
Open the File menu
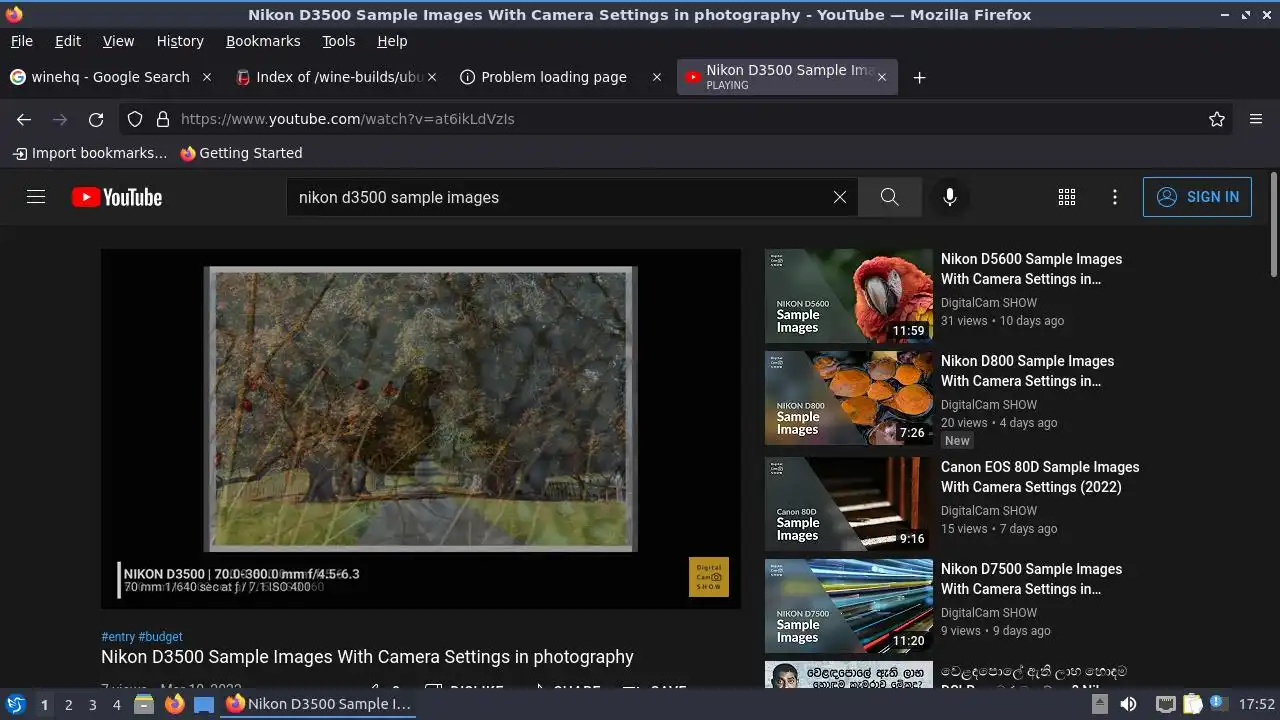tap(21, 41)
